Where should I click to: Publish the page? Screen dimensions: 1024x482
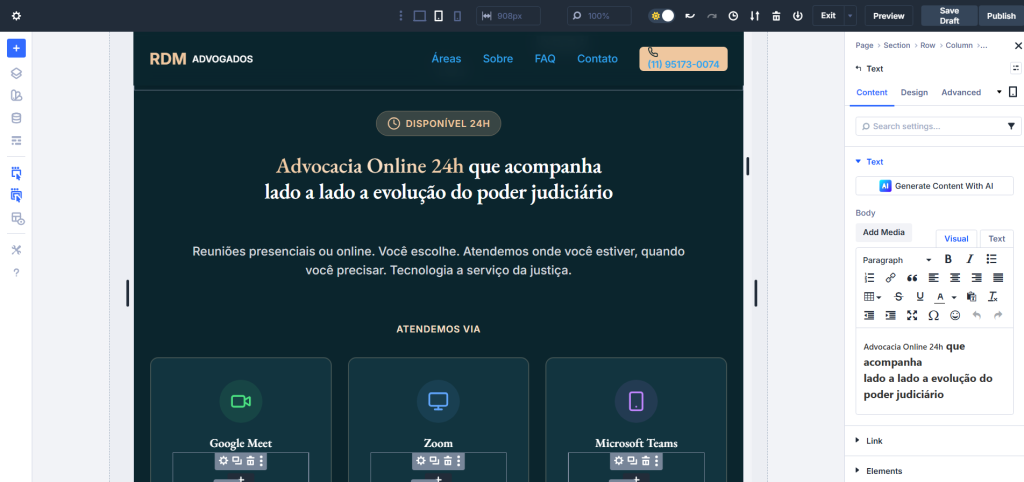coord(1001,16)
